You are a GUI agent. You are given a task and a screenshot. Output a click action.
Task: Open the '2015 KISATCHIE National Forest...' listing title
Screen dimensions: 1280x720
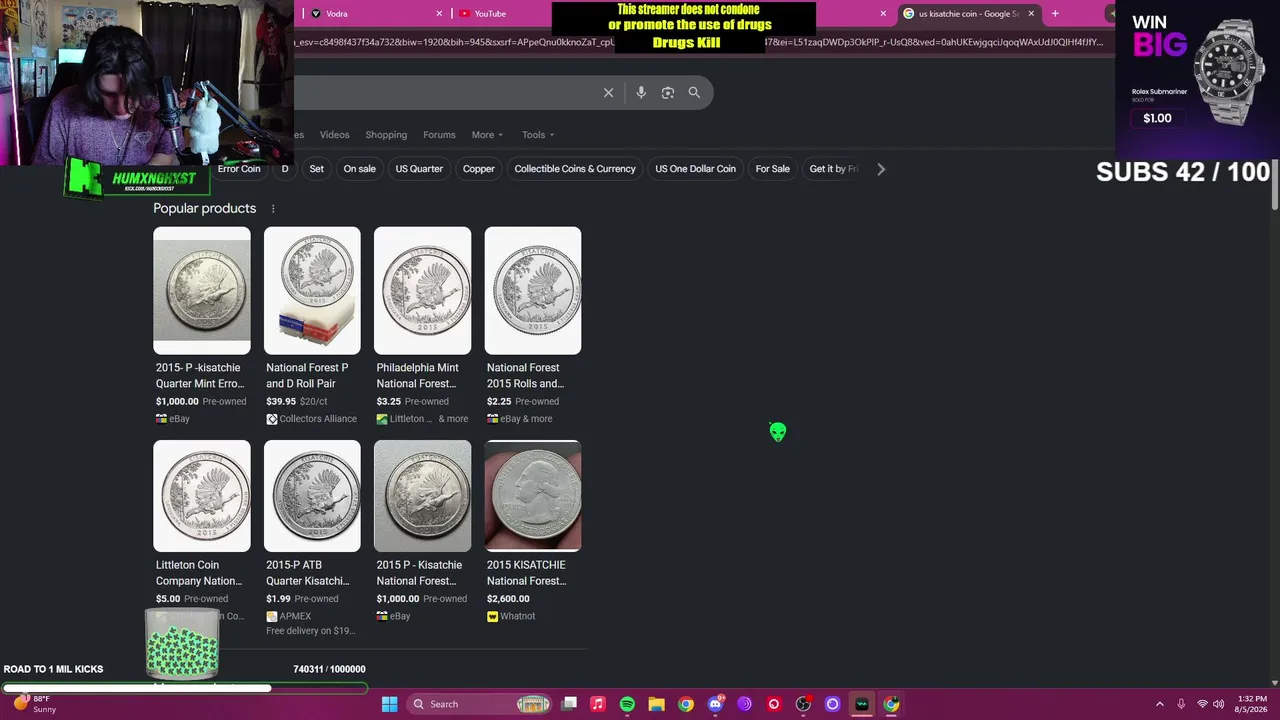[527, 573]
